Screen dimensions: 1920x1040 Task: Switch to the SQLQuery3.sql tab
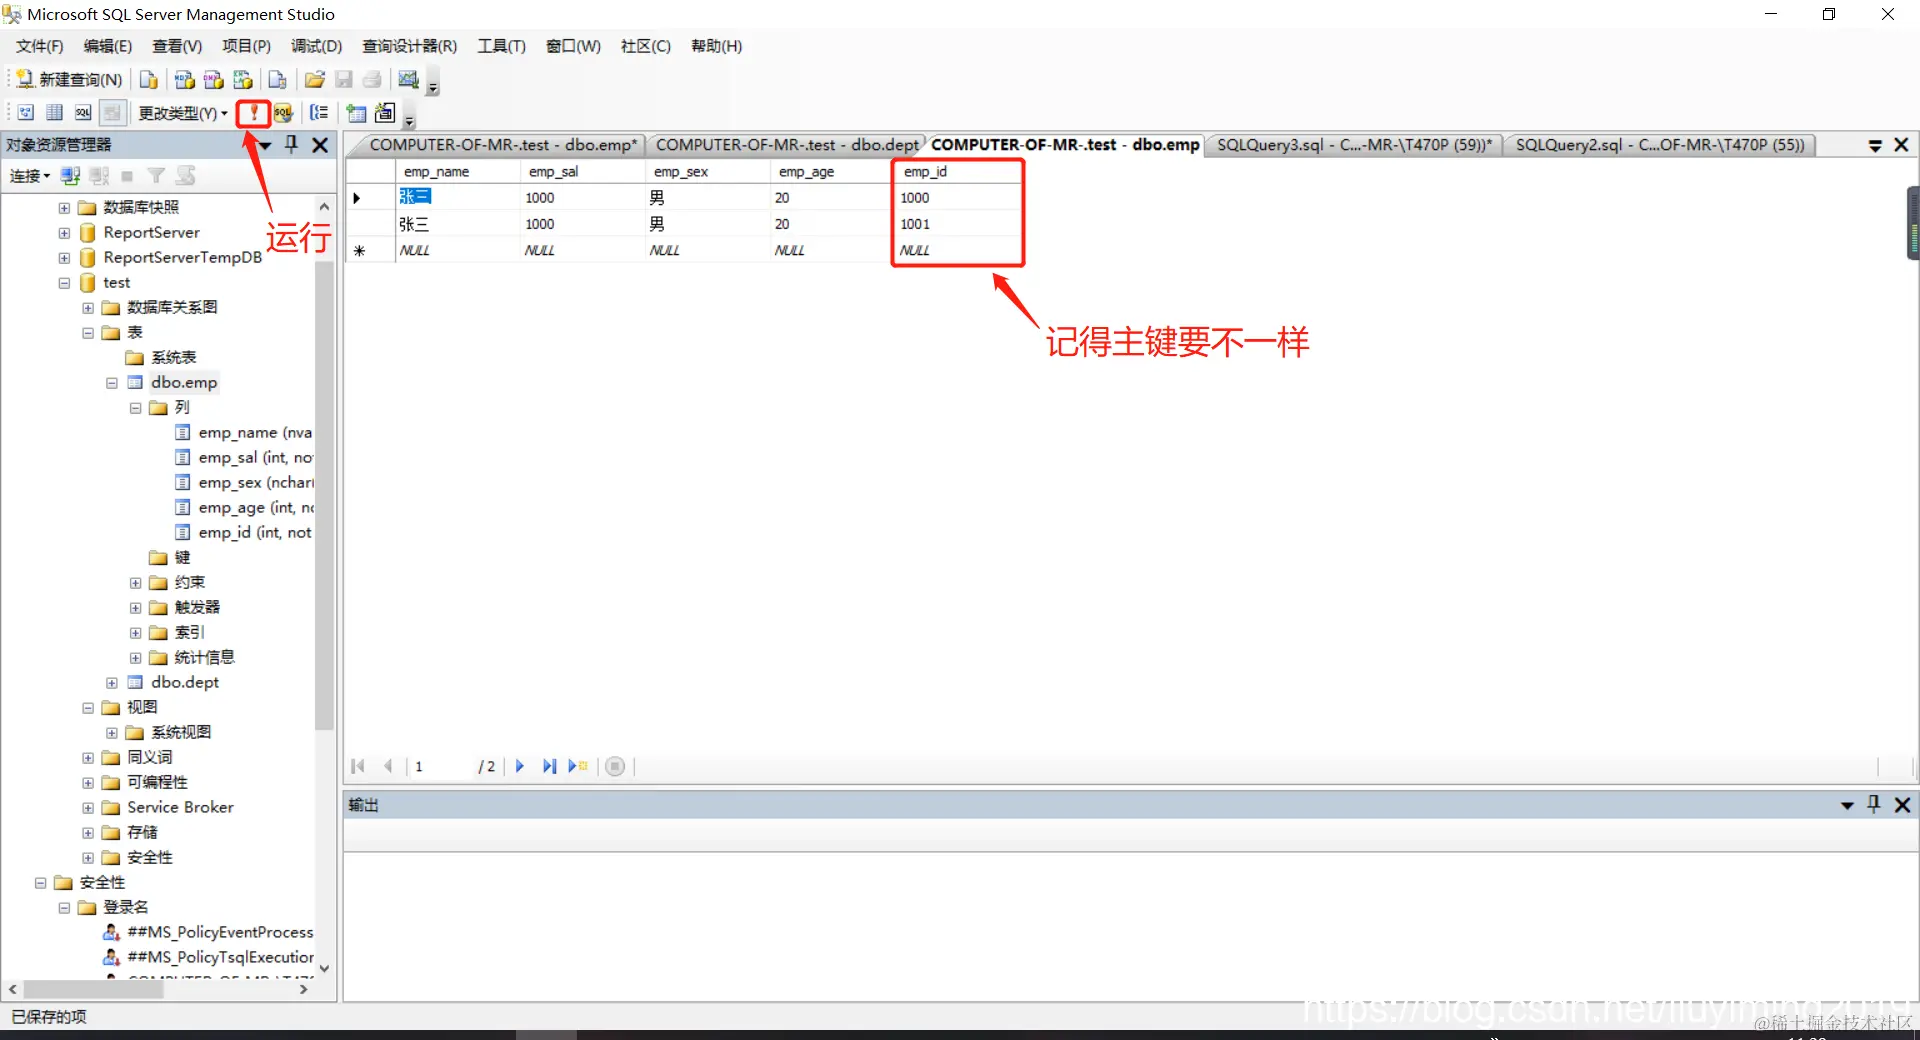pyautogui.click(x=1354, y=145)
